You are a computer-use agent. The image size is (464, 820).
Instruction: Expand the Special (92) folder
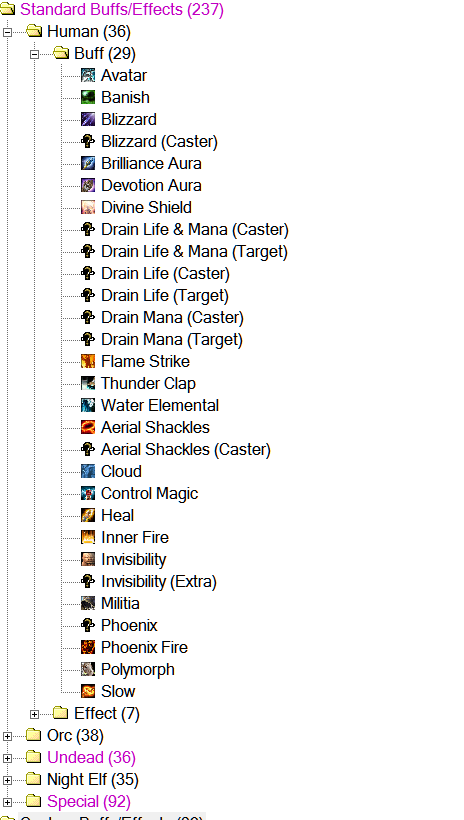(7, 802)
